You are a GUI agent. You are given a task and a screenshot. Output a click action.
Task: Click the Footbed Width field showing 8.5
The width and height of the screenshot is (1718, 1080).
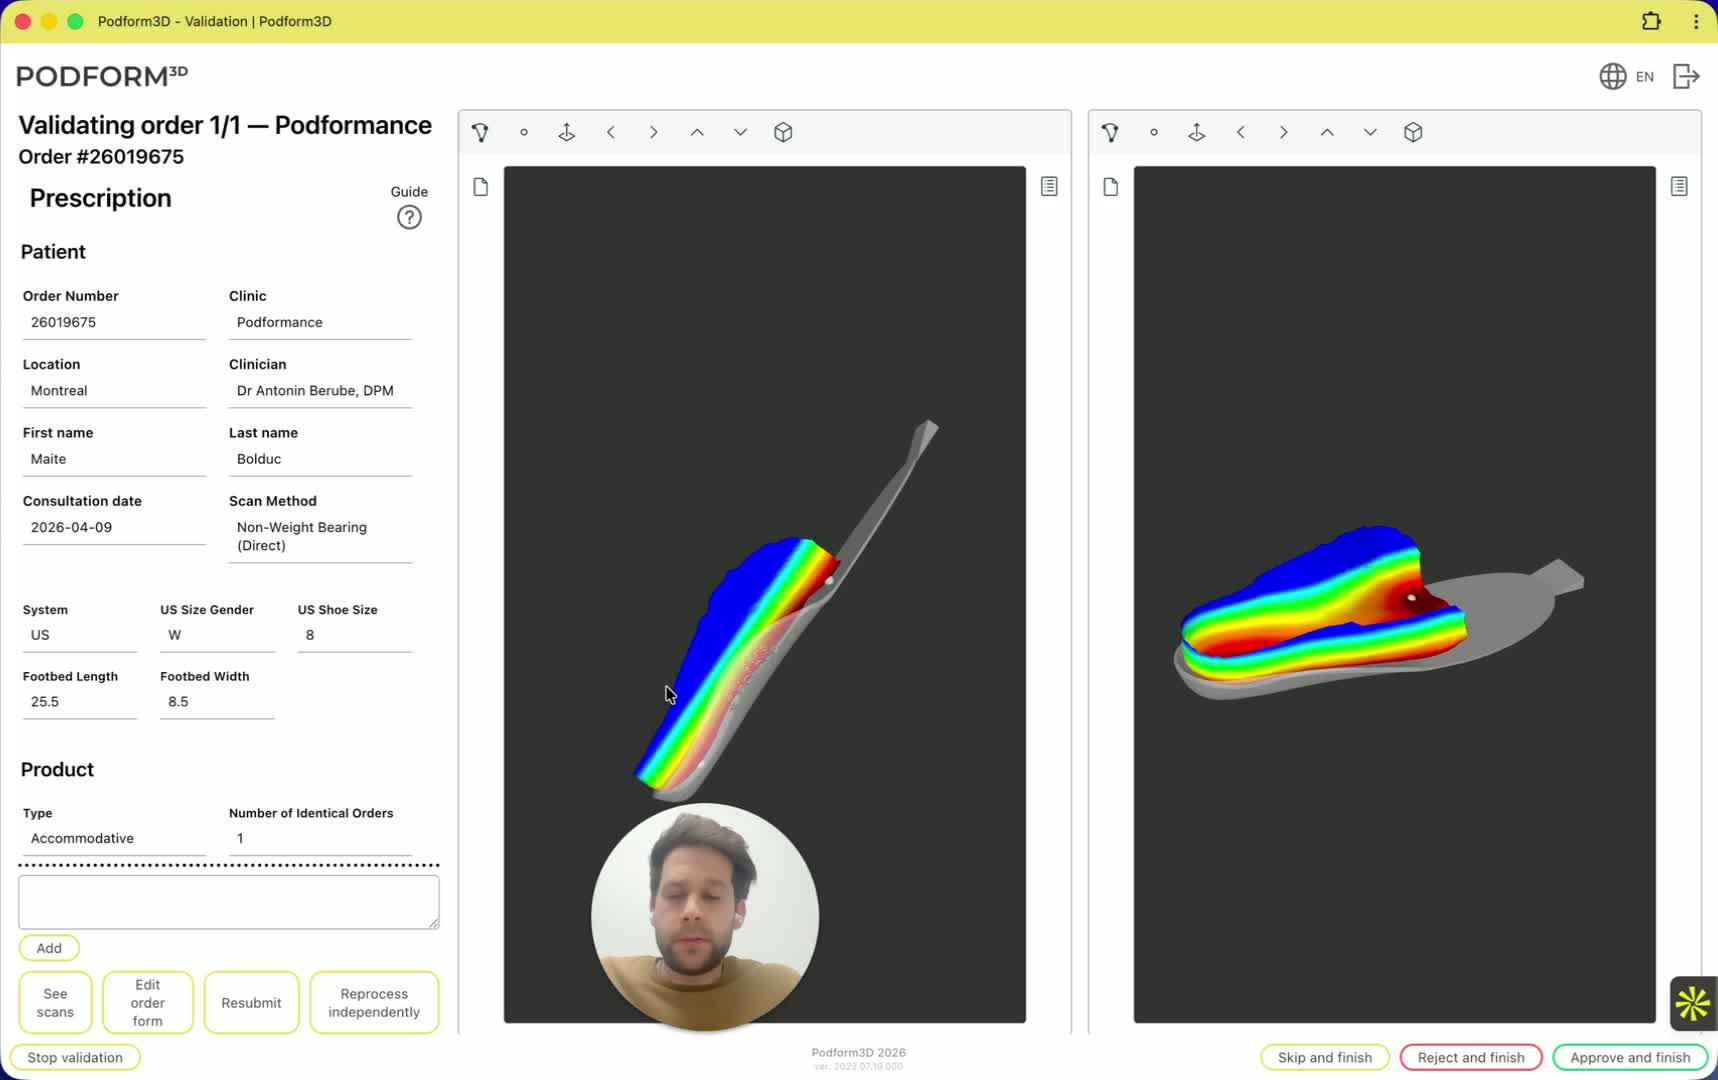pos(217,703)
